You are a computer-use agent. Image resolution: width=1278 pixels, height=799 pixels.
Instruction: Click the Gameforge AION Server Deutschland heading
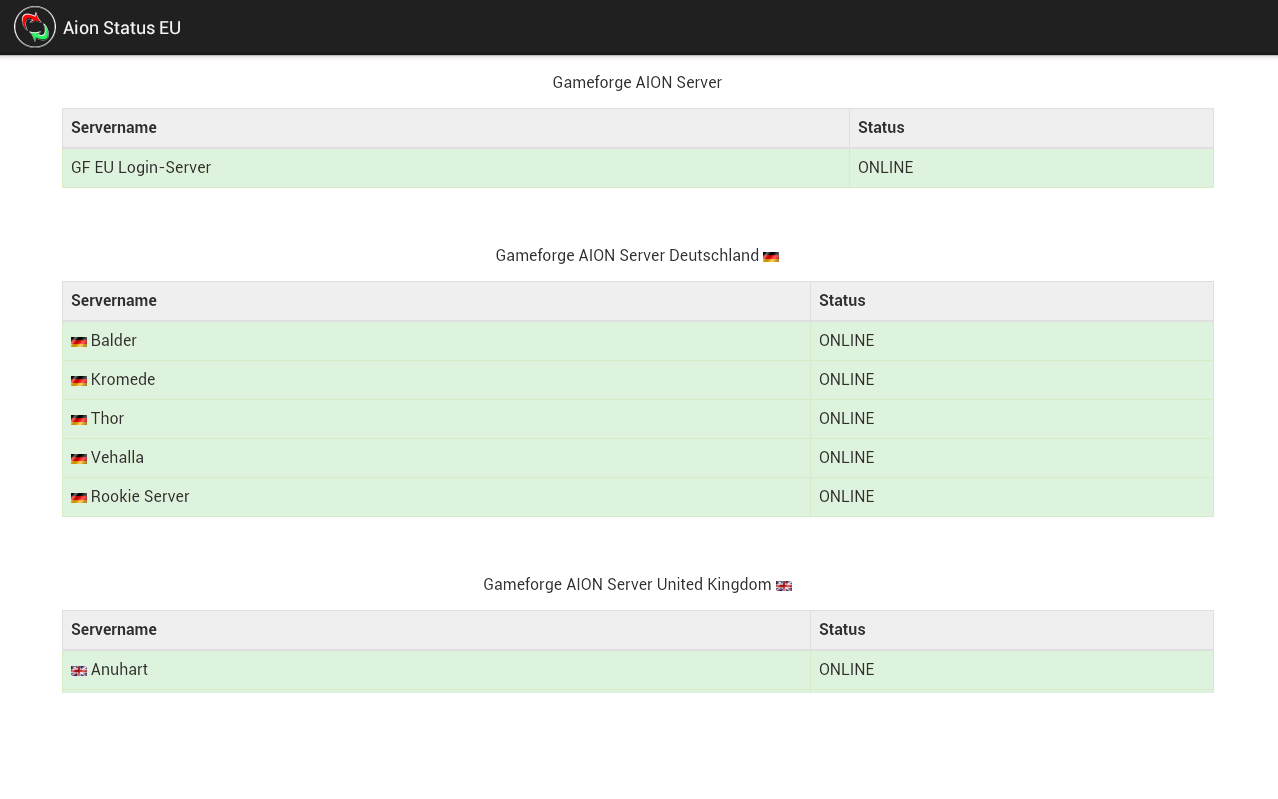(627, 256)
